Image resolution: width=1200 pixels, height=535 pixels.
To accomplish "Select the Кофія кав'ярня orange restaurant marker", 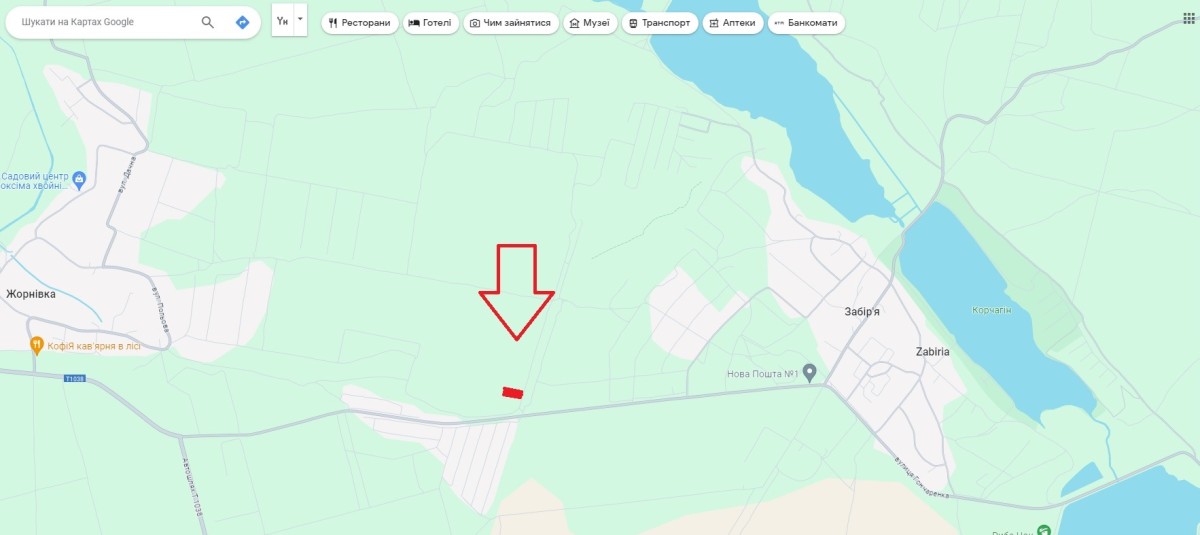I will click(x=37, y=345).
